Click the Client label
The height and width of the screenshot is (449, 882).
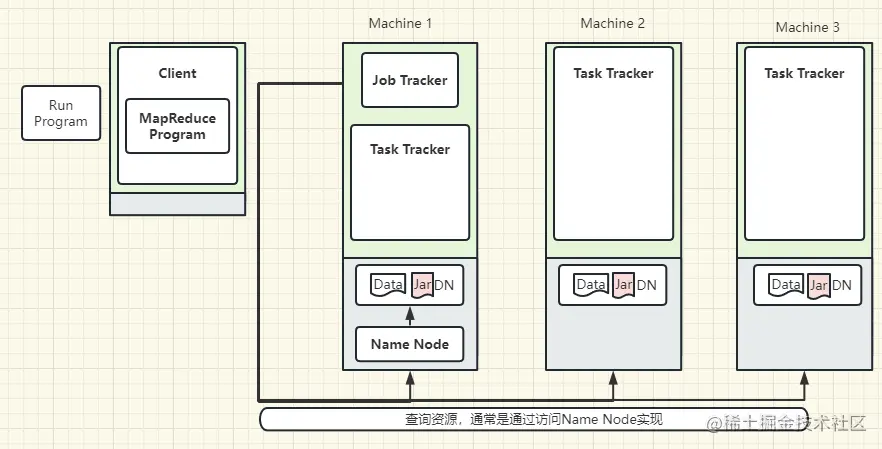[x=177, y=73]
